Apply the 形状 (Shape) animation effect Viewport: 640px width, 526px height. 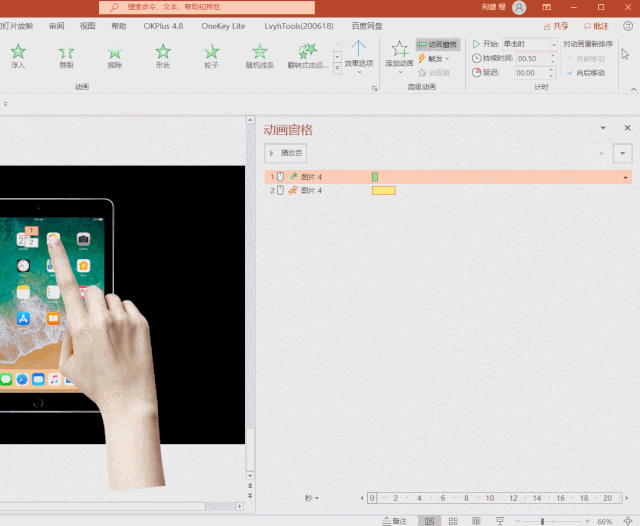coord(163,56)
